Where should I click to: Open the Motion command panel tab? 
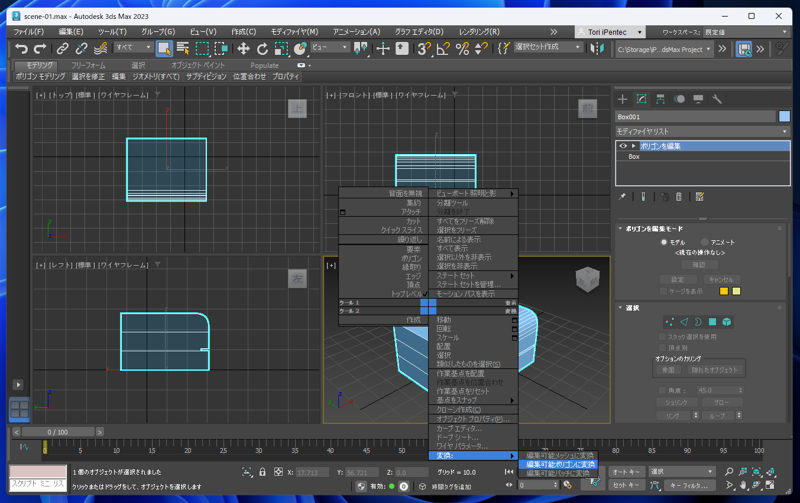tap(679, 99)
